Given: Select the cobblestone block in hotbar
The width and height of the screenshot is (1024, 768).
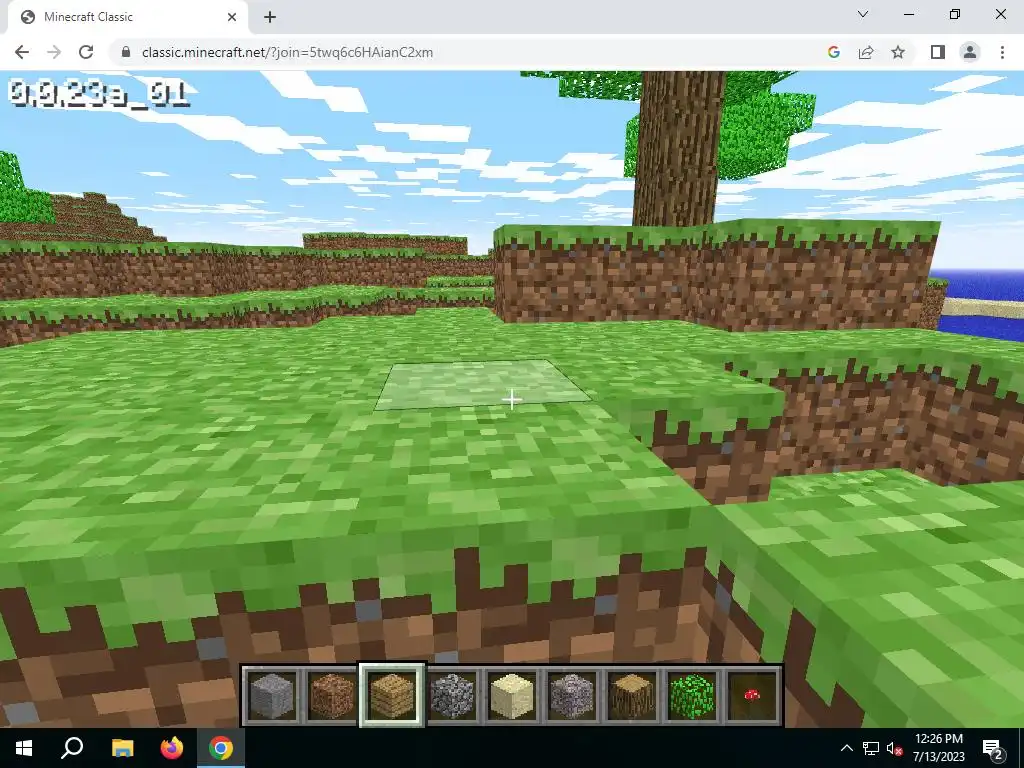Looking at the screenshot, I should tap(451, 696).
